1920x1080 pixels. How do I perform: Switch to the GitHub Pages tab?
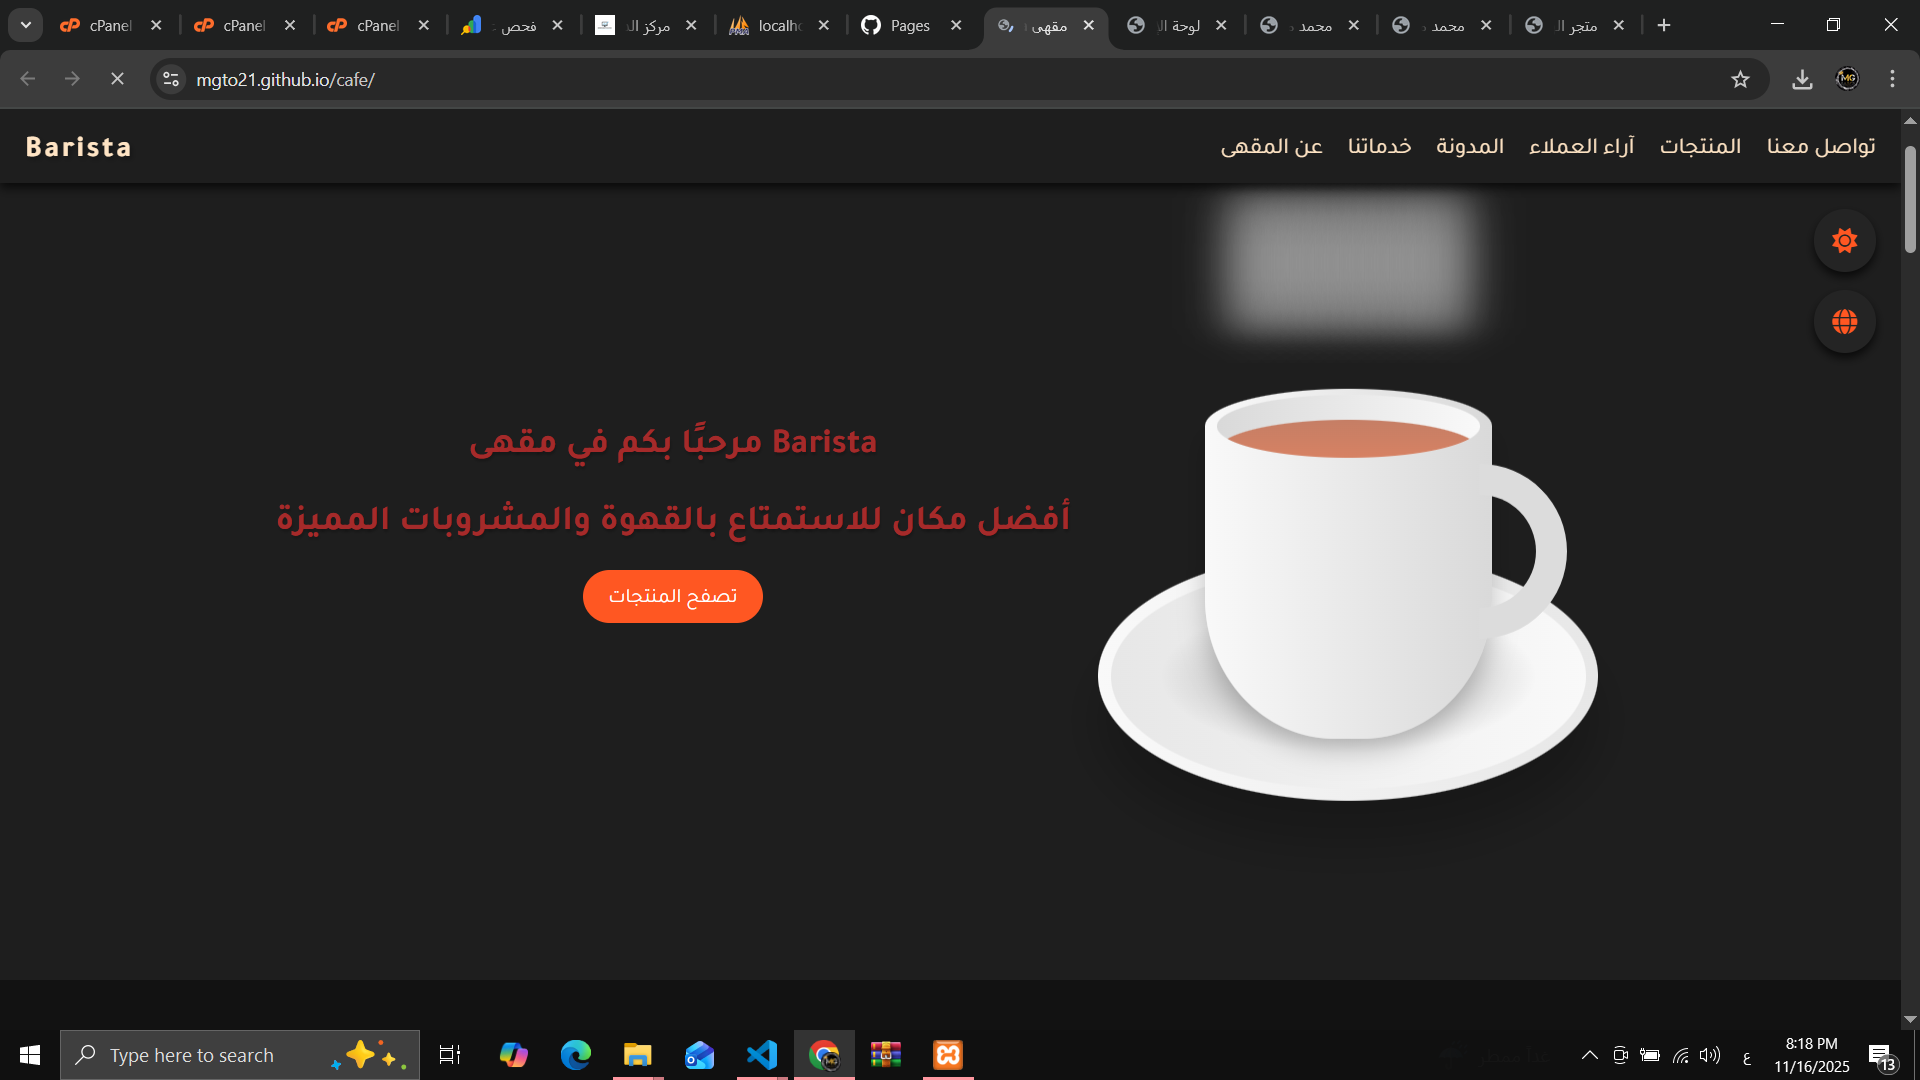[x=908, y=26]
